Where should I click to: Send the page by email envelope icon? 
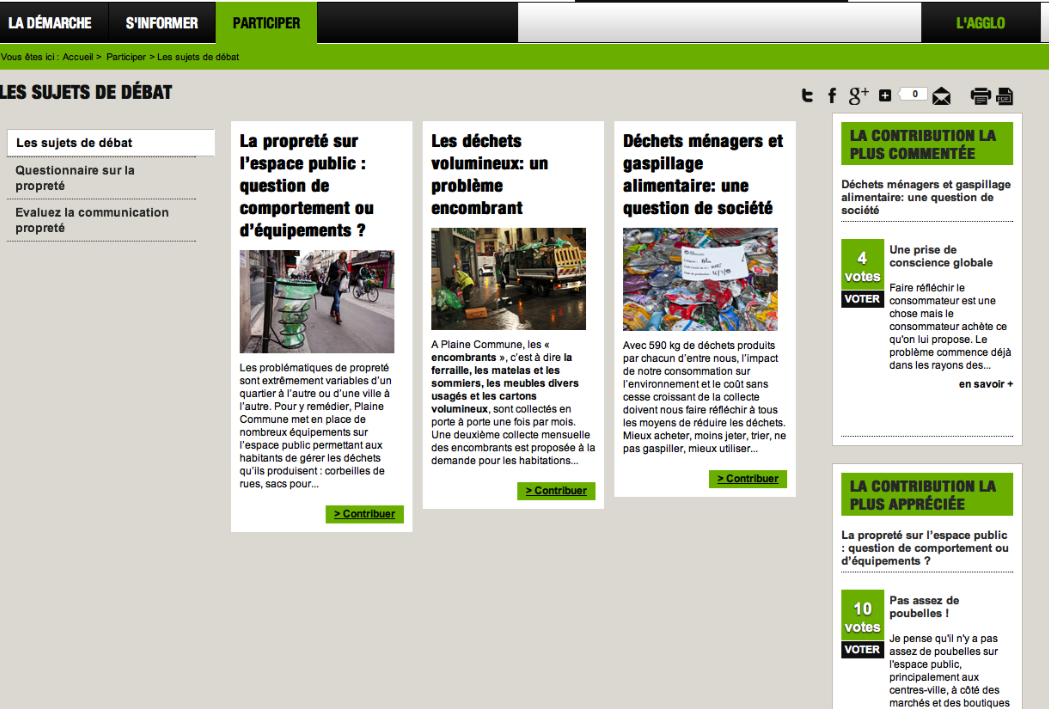(x=941, y=96)
